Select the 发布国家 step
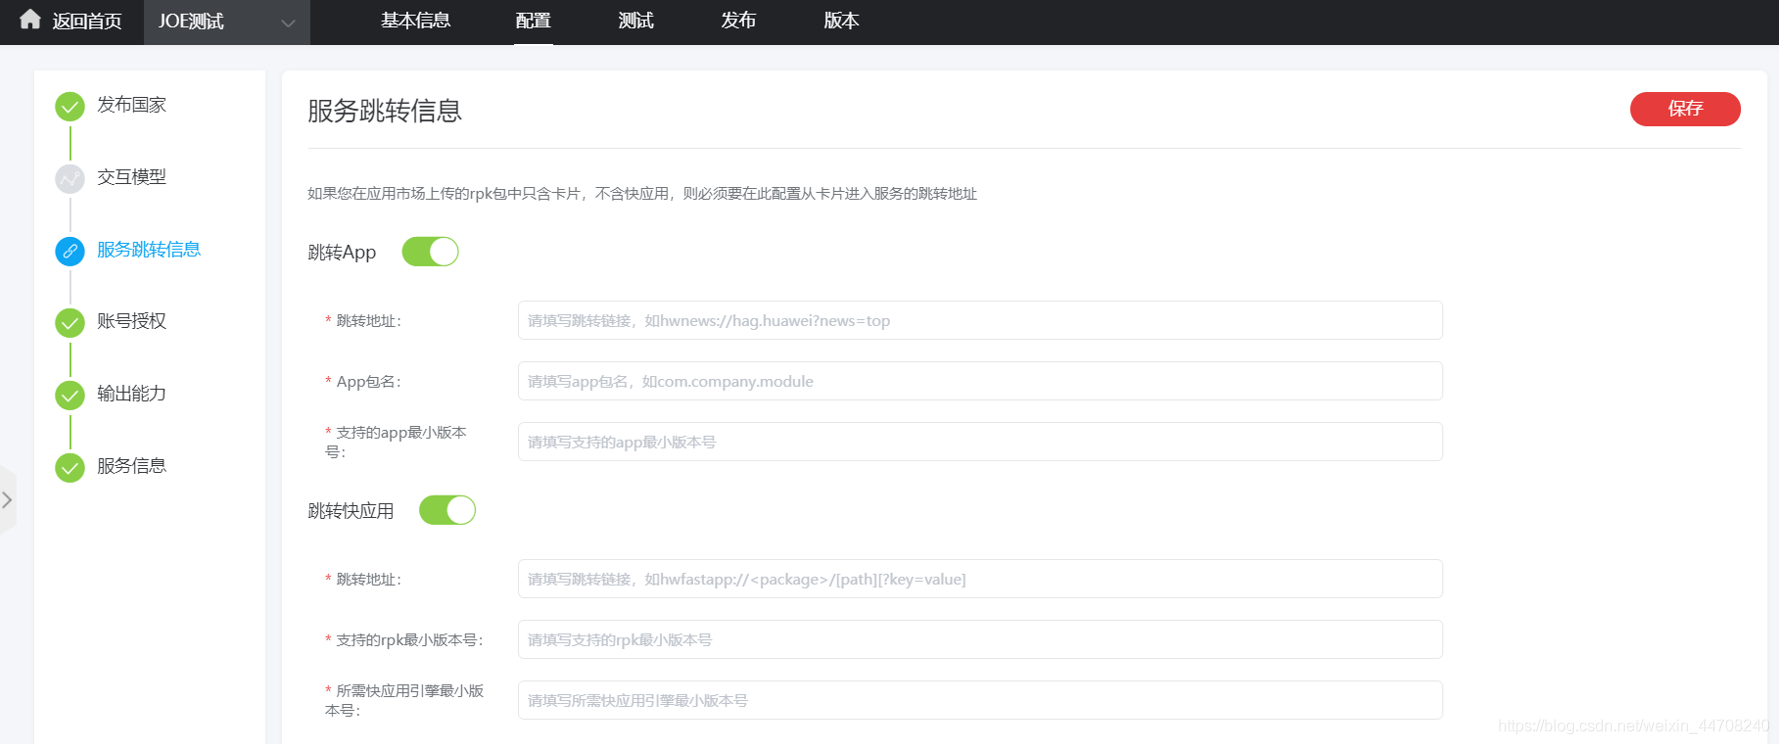The image size is (1779, 744). [131, 105]
